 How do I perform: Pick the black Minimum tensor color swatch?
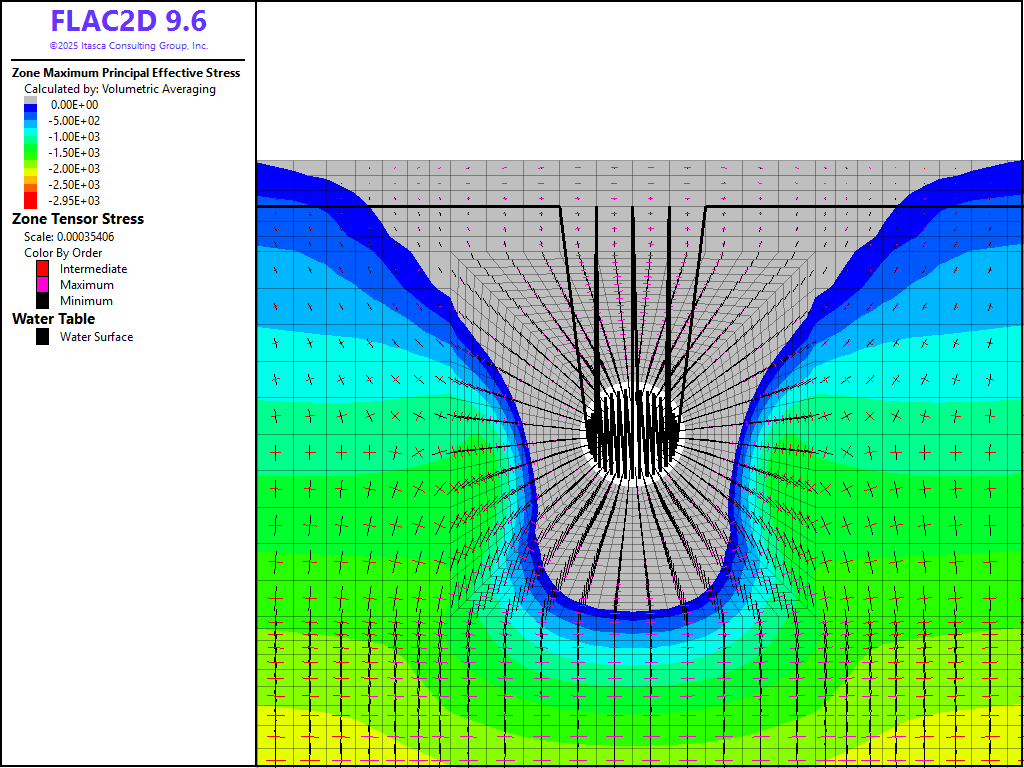click(x=42, y=301)
